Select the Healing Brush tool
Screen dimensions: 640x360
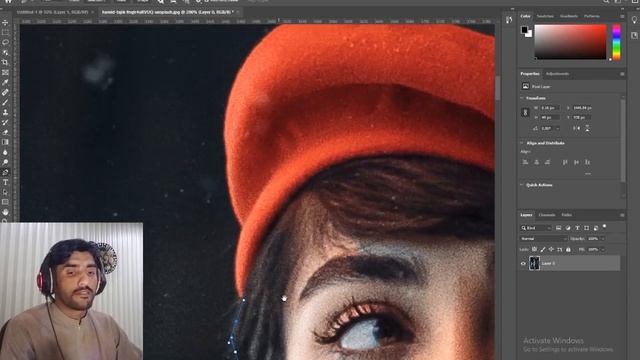point(5,92)
